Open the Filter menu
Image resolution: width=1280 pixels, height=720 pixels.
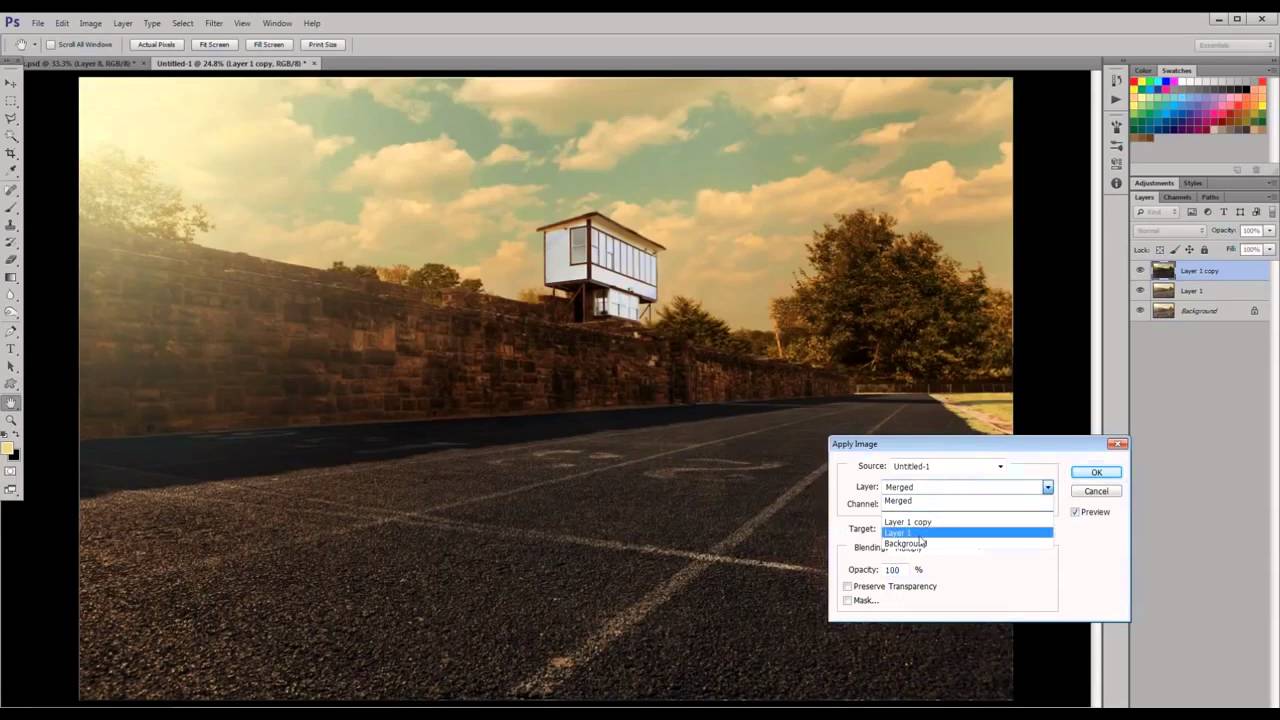214,23
